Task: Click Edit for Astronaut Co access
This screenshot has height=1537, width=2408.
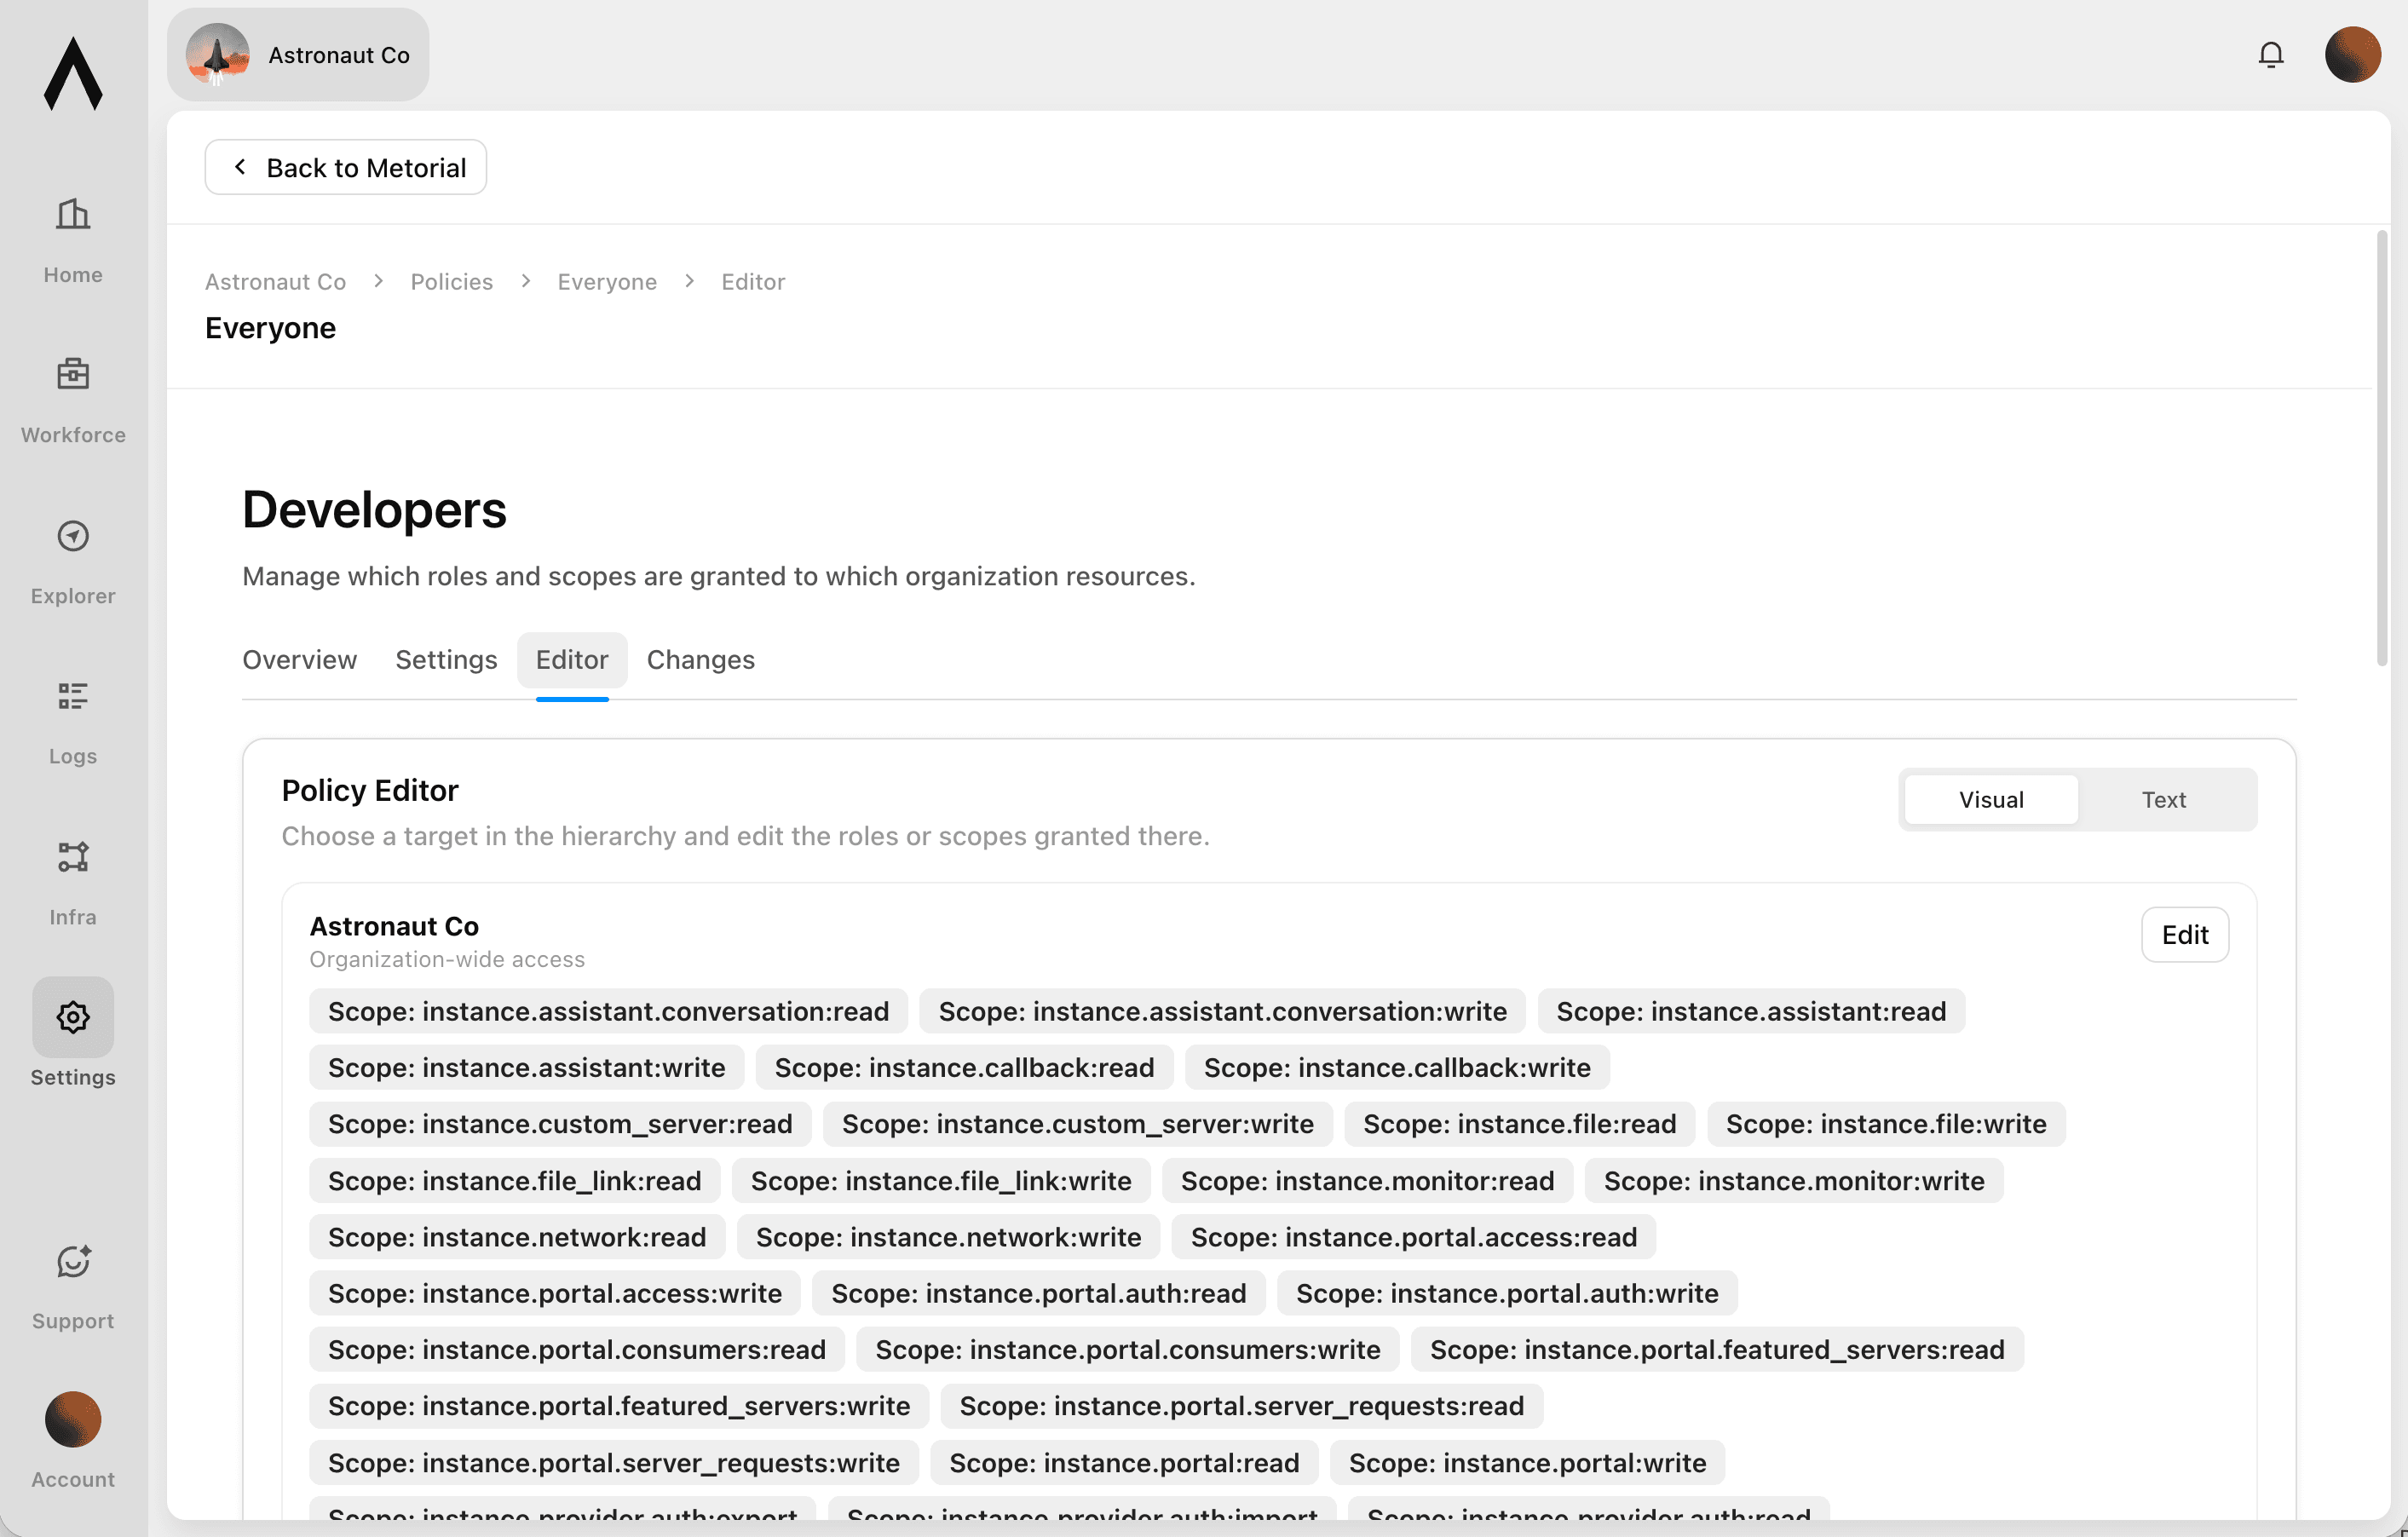Action: pos(2185,935)
